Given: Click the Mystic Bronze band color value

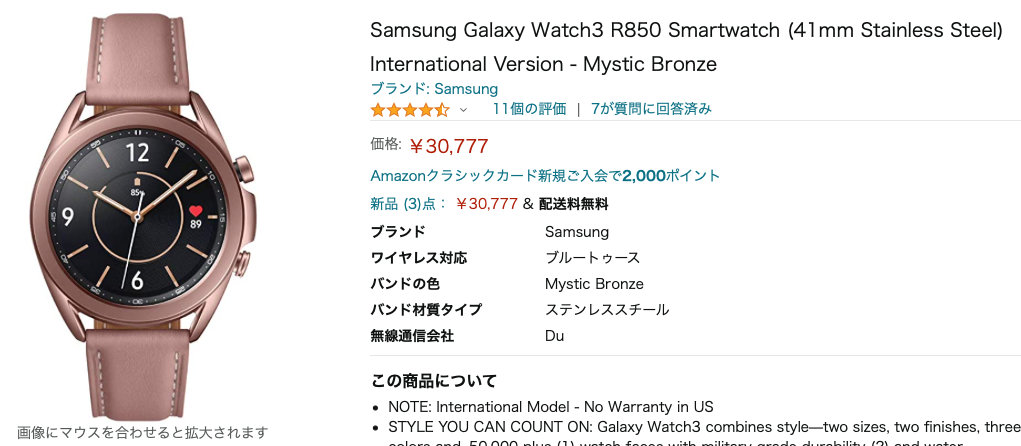Looking at the screenshot, I should (x=594, y=284).
